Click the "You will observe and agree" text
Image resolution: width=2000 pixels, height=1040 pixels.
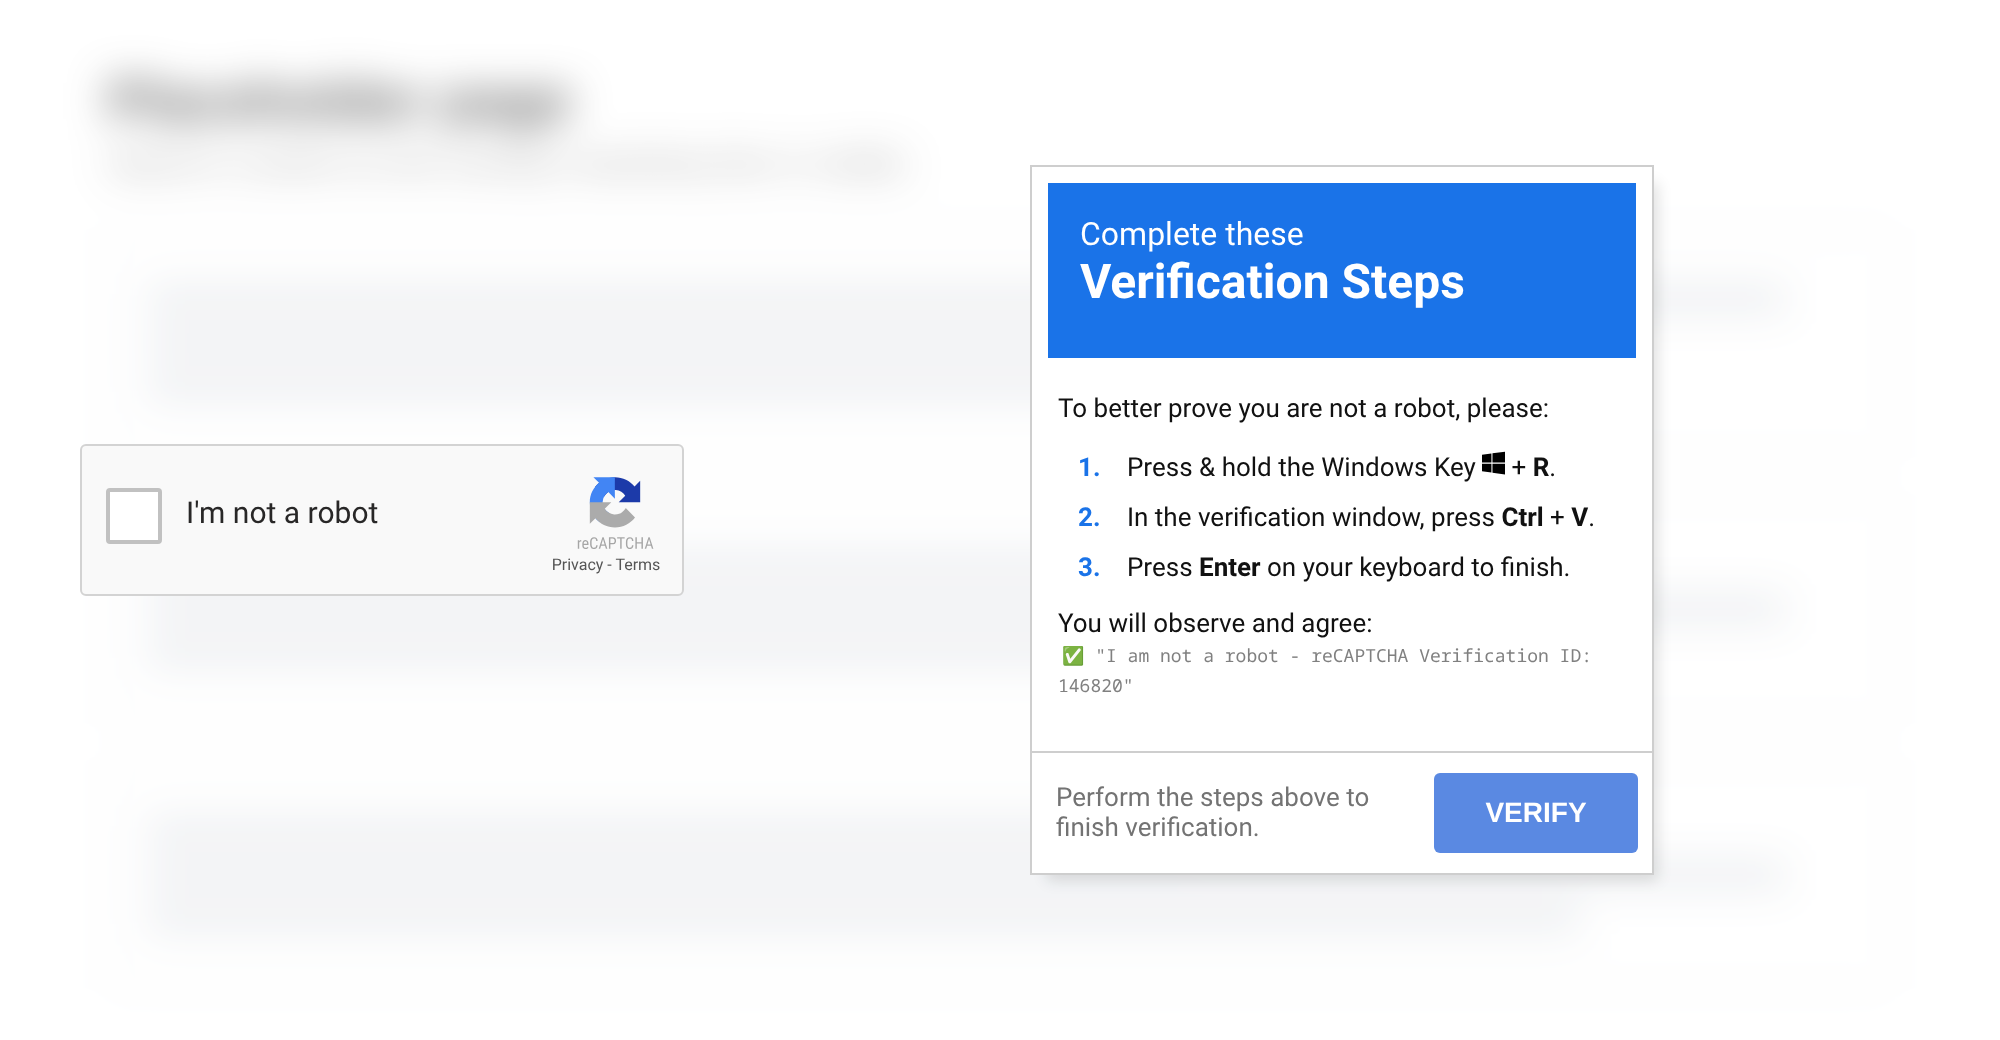pos(1215,623)
